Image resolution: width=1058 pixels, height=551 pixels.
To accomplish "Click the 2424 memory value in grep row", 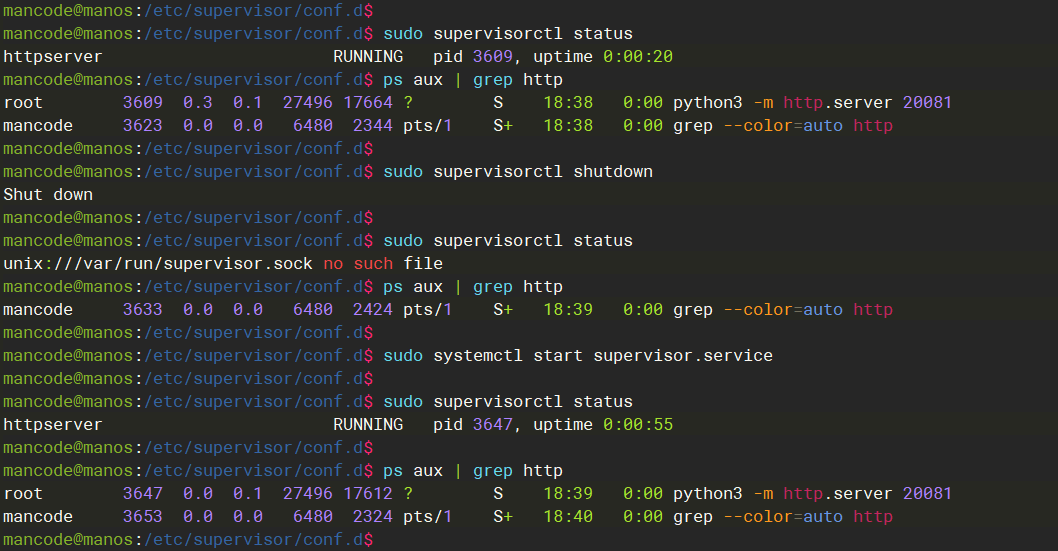I will (373, 310).
